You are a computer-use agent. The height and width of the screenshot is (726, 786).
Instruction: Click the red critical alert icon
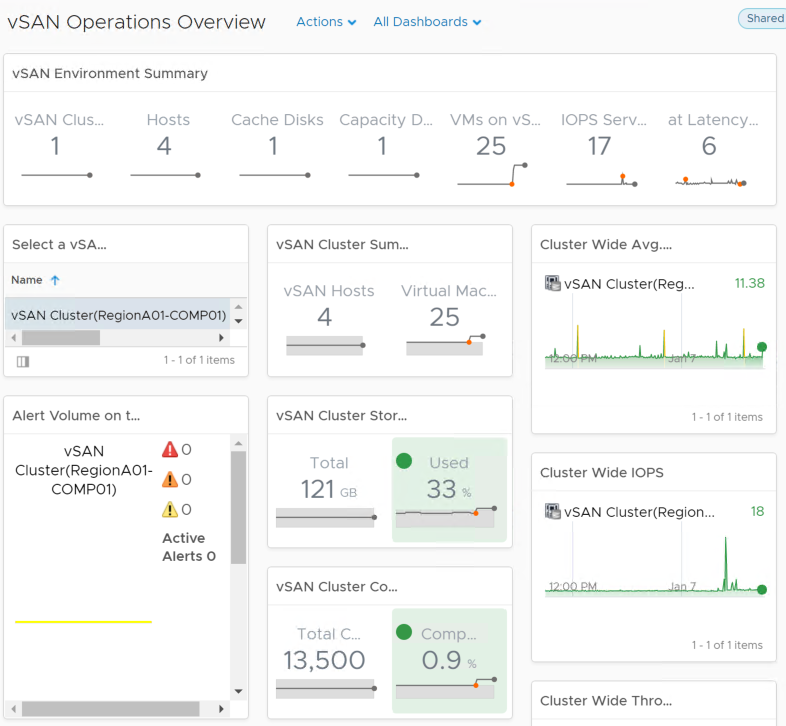(x=170, y=449)
